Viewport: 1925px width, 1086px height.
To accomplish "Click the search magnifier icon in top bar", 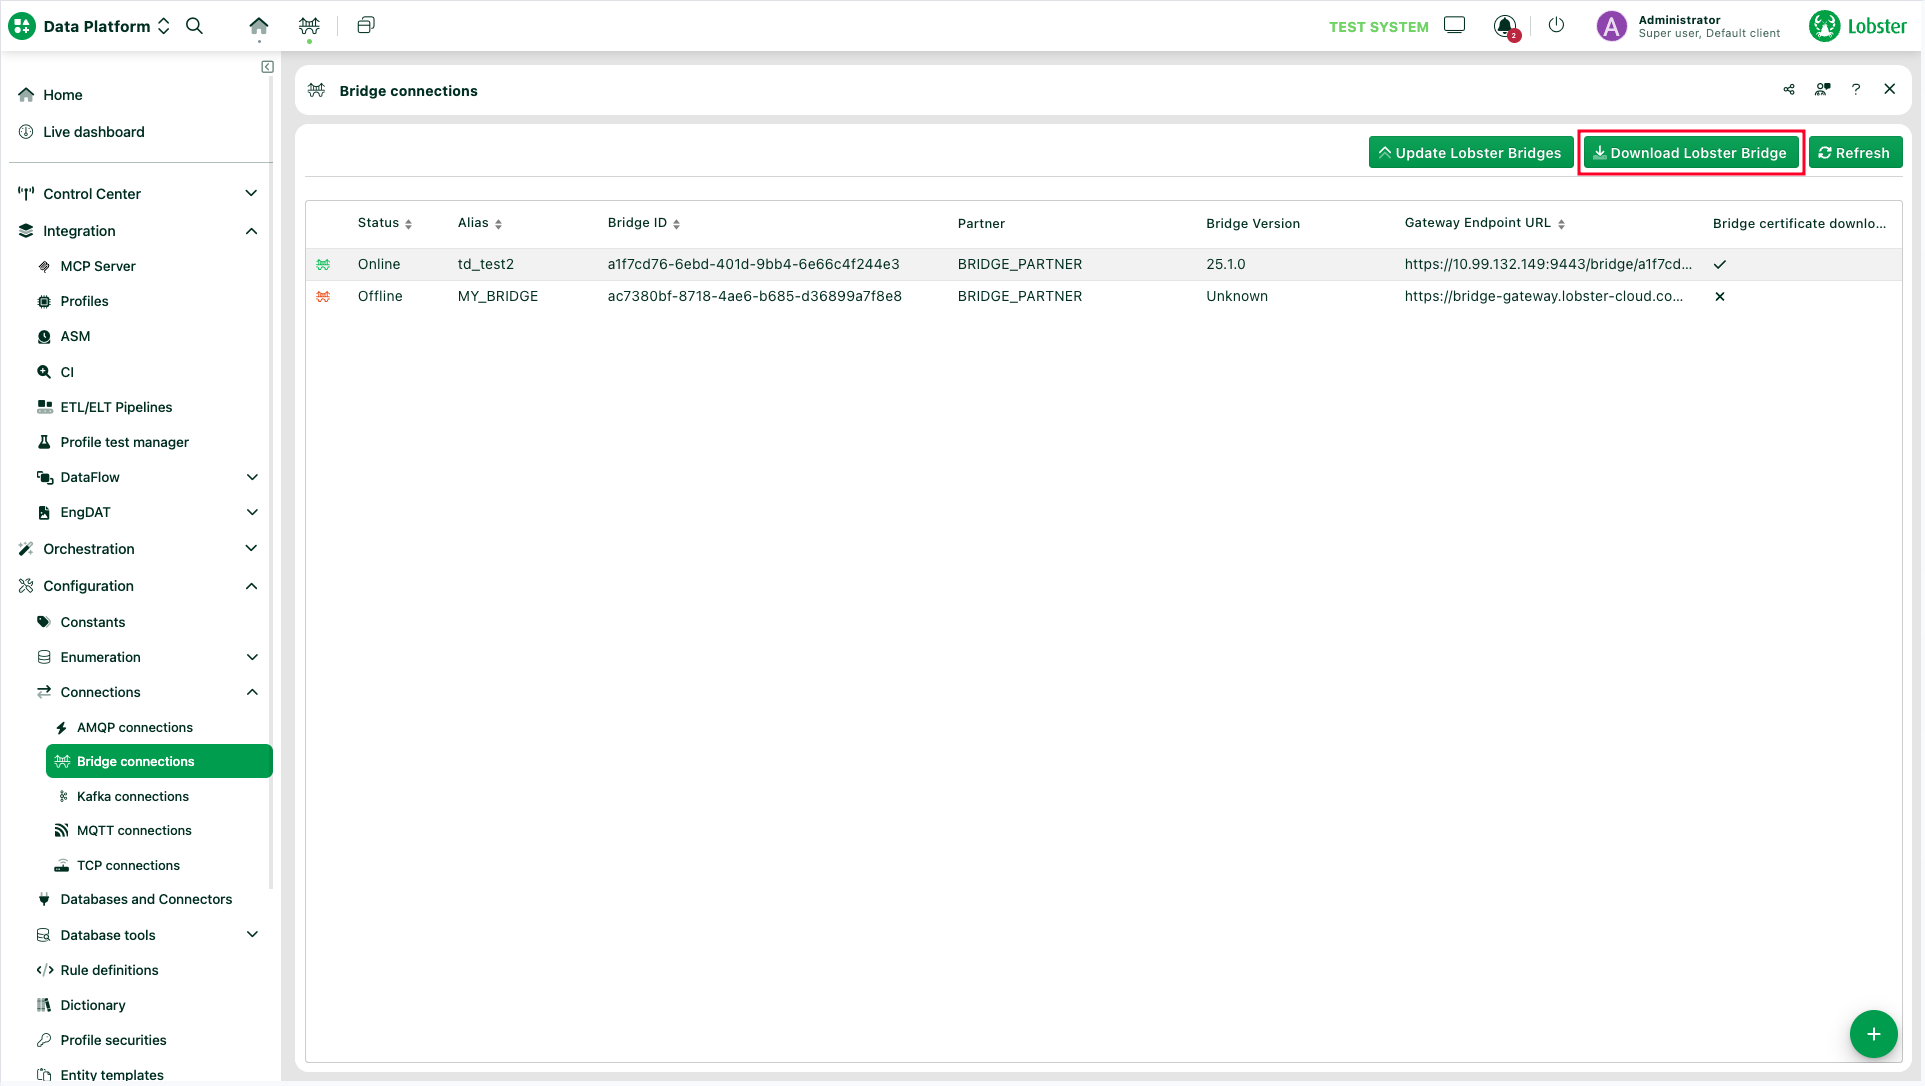I will [x=195, y=26].
